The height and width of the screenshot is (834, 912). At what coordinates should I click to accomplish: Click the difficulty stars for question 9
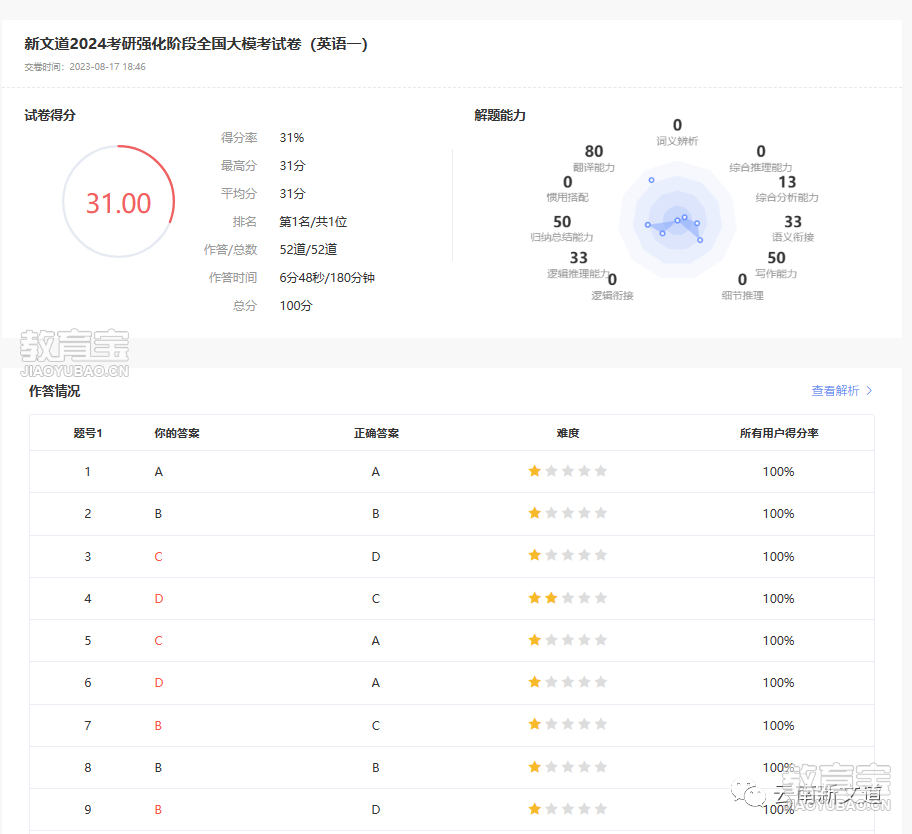coord(568,809)
